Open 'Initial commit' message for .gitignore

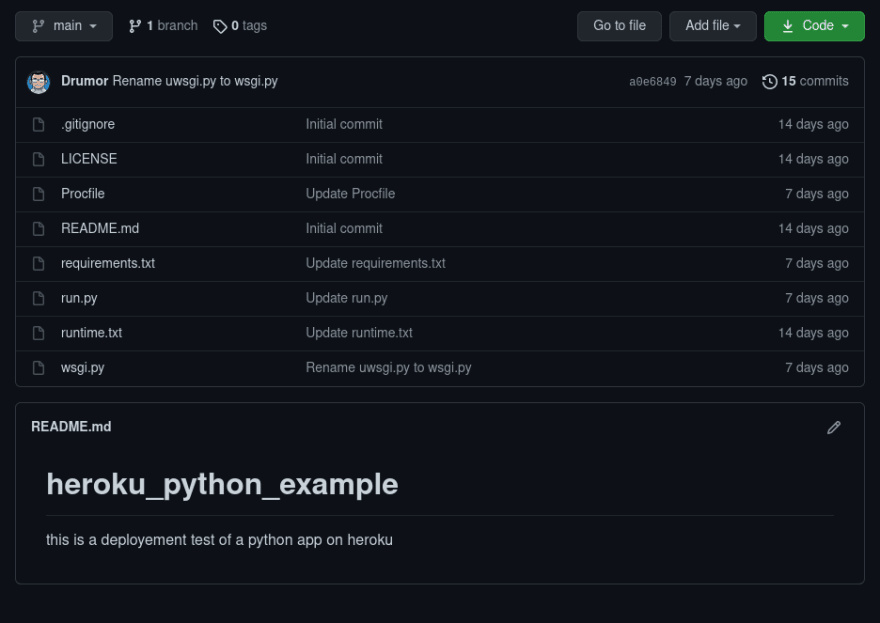[344, 125]
